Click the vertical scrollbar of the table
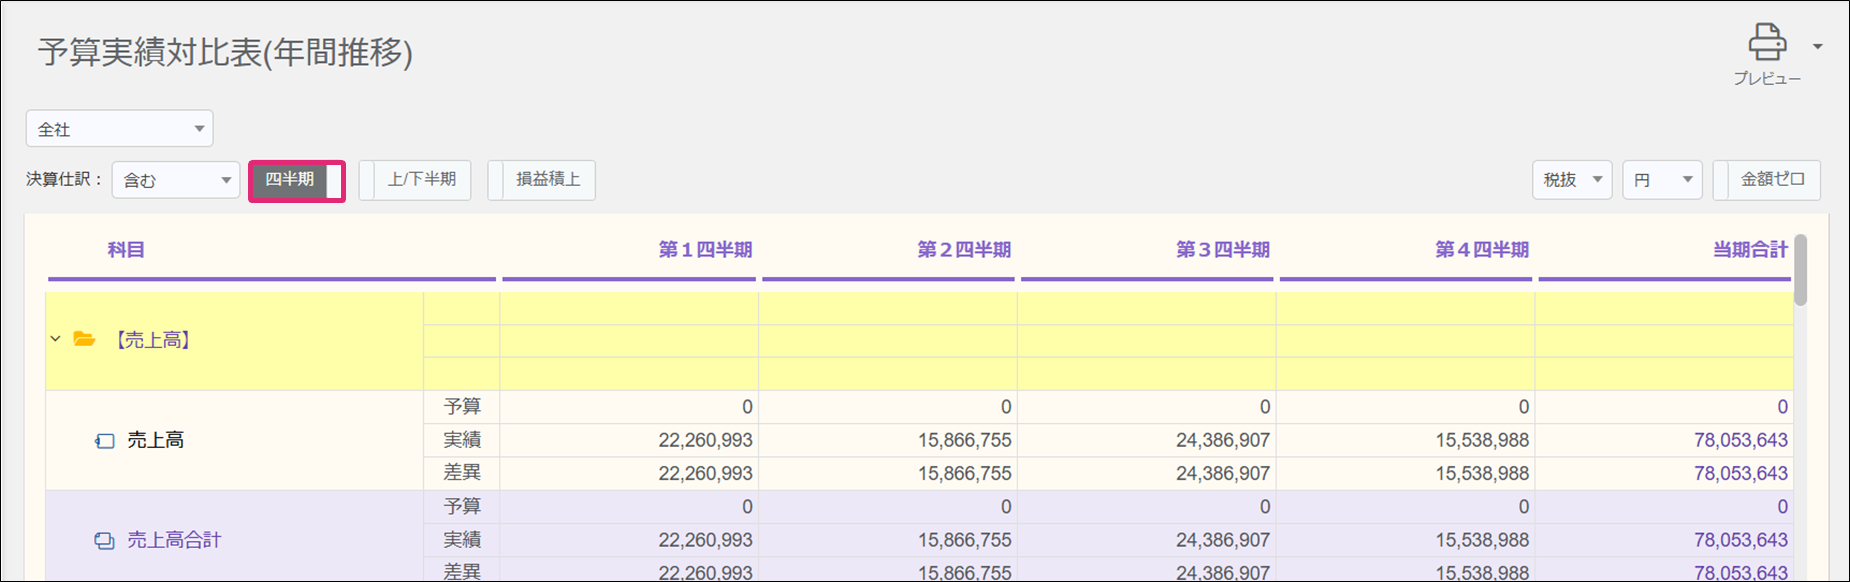Screen dimensions: 1850x582 (x=1800, y=270)
